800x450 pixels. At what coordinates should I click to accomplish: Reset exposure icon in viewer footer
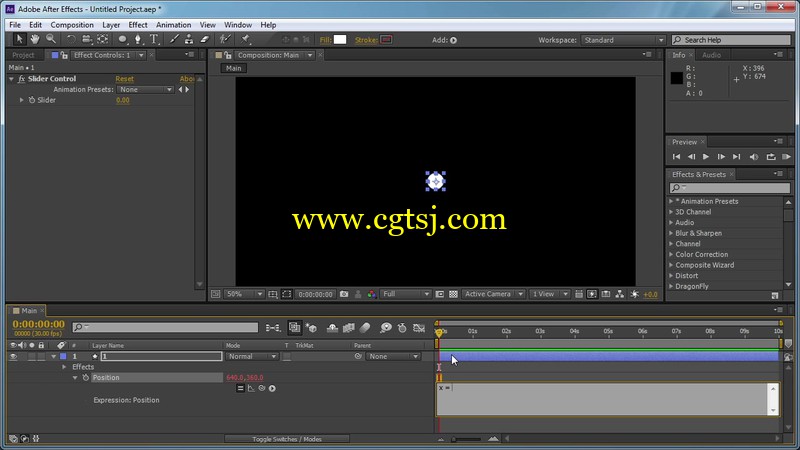tap(635, 294)
